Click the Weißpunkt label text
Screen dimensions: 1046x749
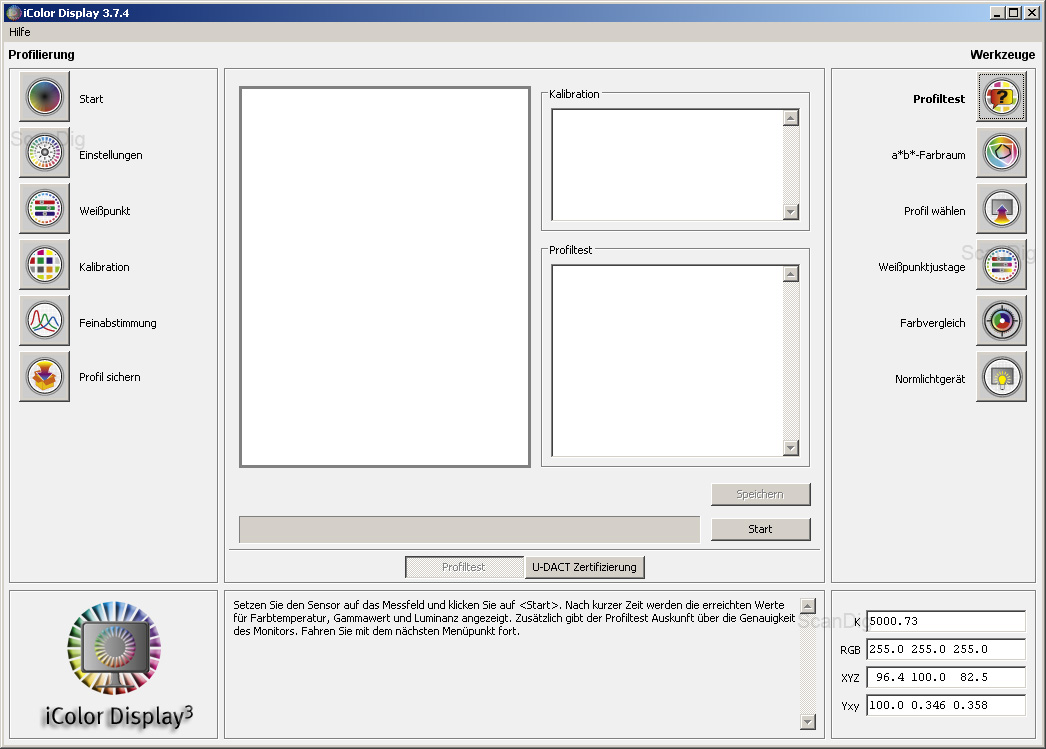tap(105, 211)
